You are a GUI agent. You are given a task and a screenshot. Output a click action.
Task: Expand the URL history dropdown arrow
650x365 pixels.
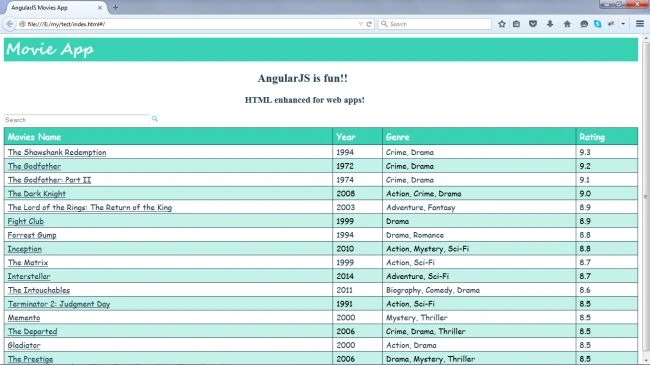coord(361,24)
